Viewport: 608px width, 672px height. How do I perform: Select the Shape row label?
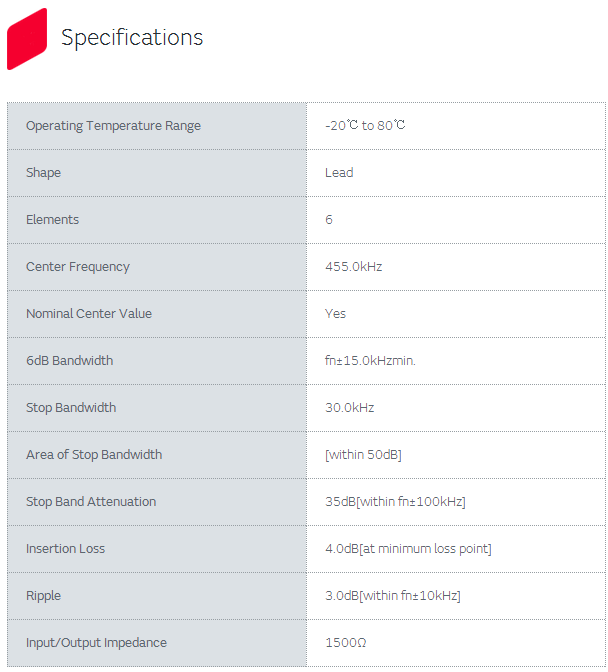43,173
